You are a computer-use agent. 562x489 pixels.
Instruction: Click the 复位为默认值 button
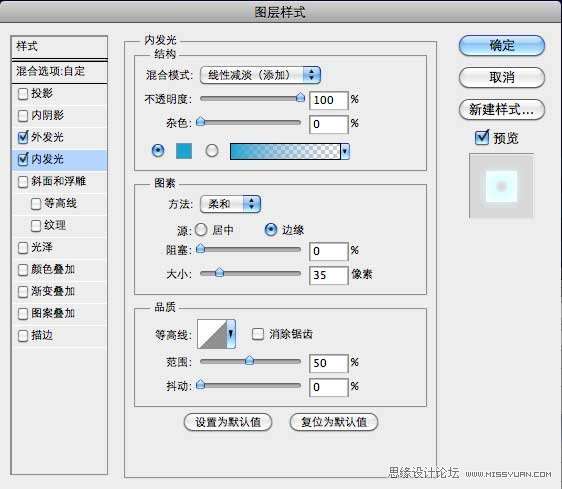334,422
